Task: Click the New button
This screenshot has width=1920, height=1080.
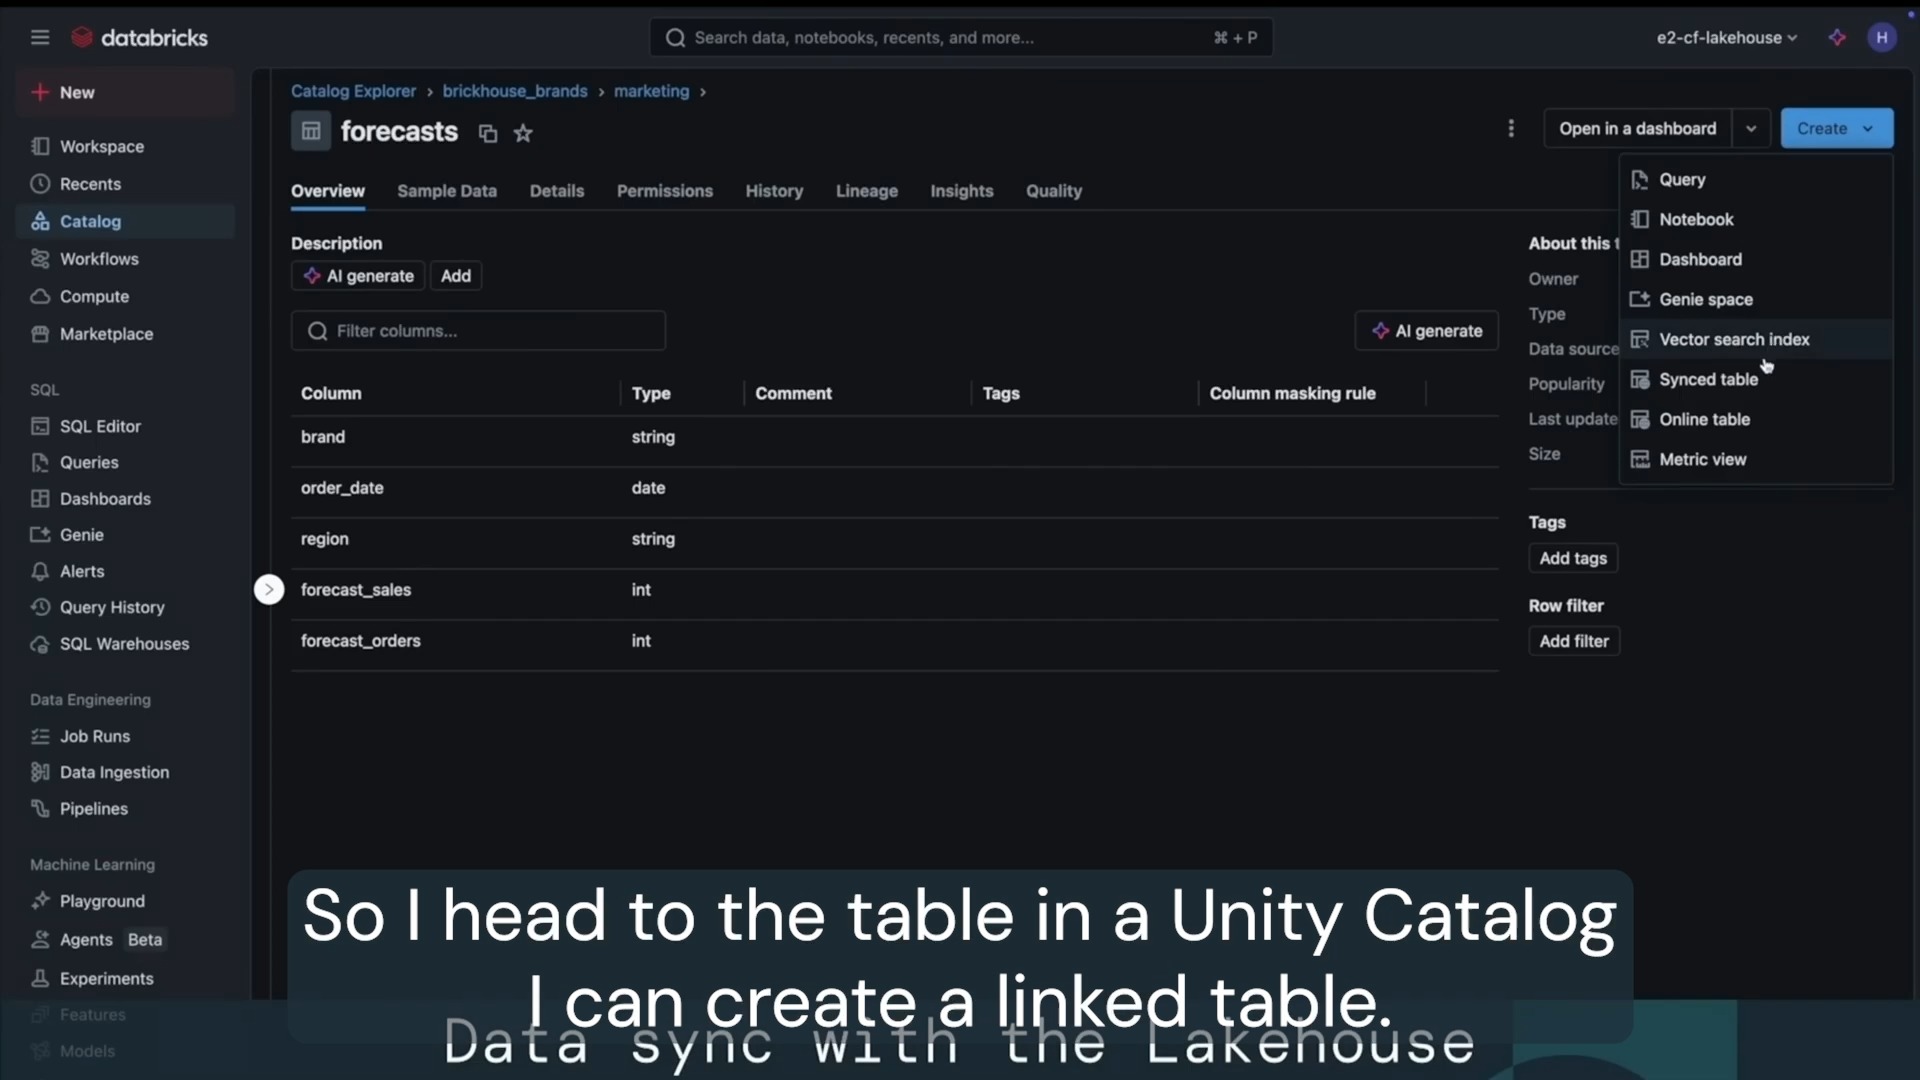Action: point(125,92)
